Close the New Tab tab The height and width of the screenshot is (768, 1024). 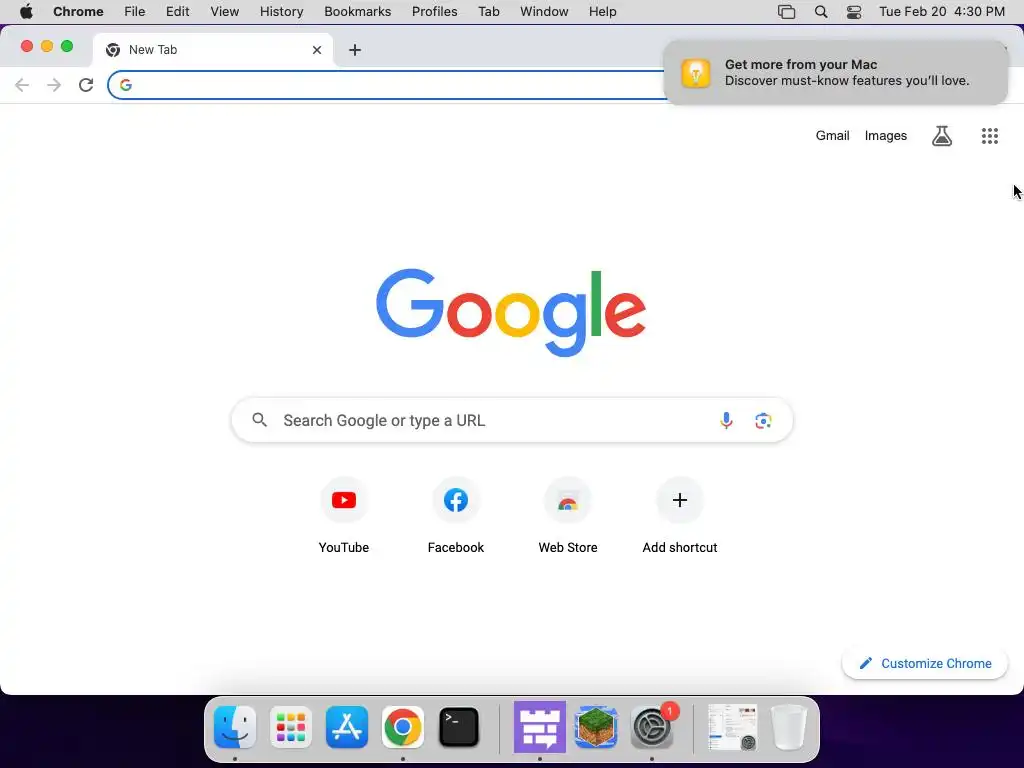[317, 50]
